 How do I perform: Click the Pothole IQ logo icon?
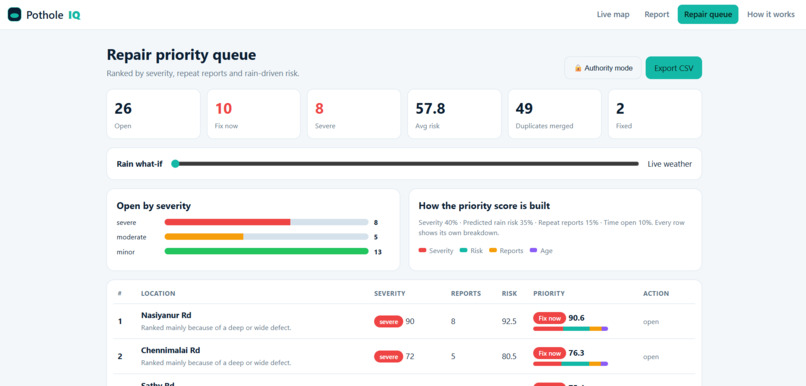14,14
